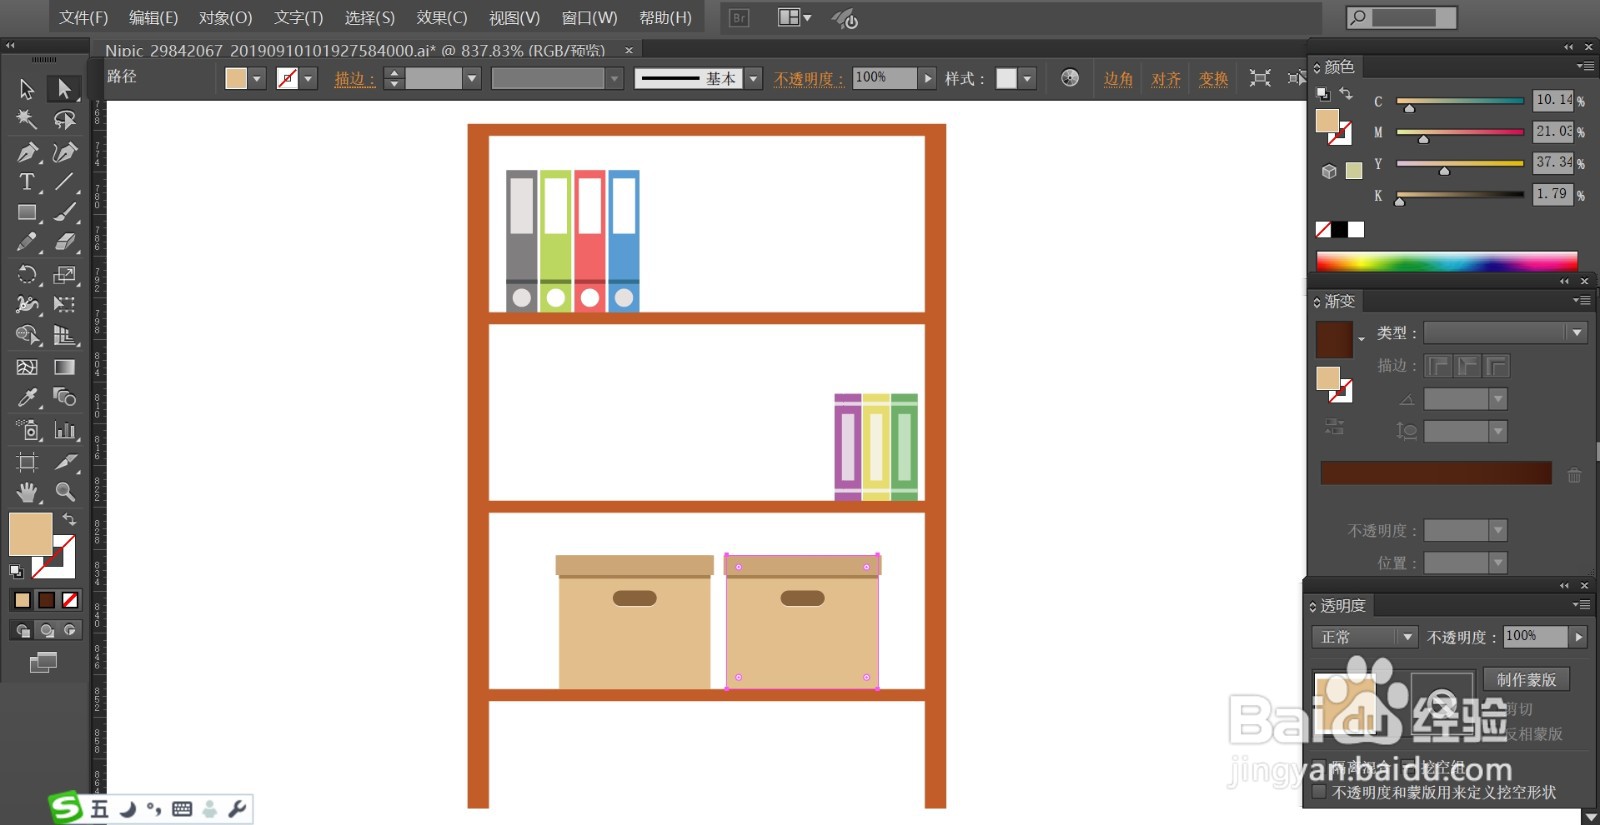The height and width of the screenshot is (825, 1600).
Task: Open the 文件(F) menu
Action: (83, 18)
